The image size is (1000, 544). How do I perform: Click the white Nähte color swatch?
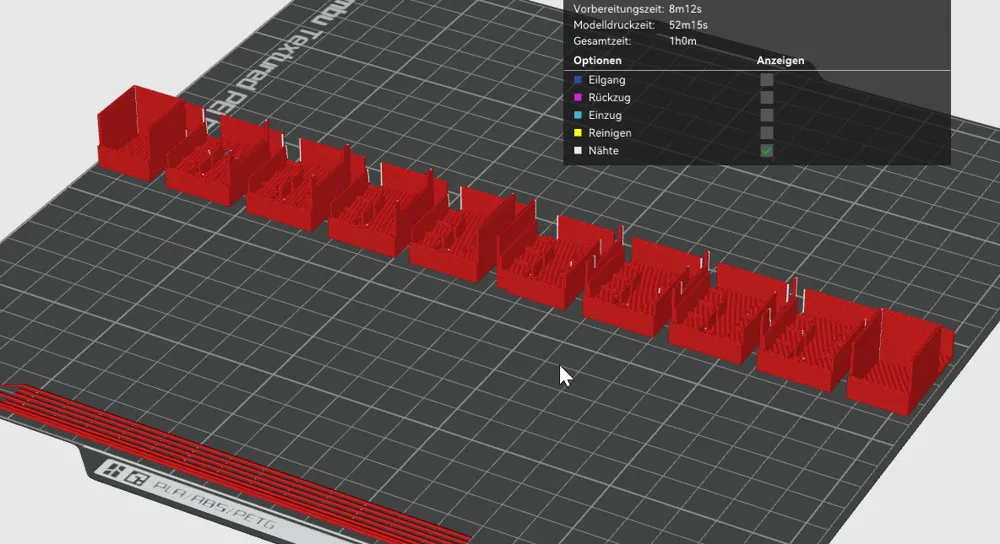click(x=578, y=151)
